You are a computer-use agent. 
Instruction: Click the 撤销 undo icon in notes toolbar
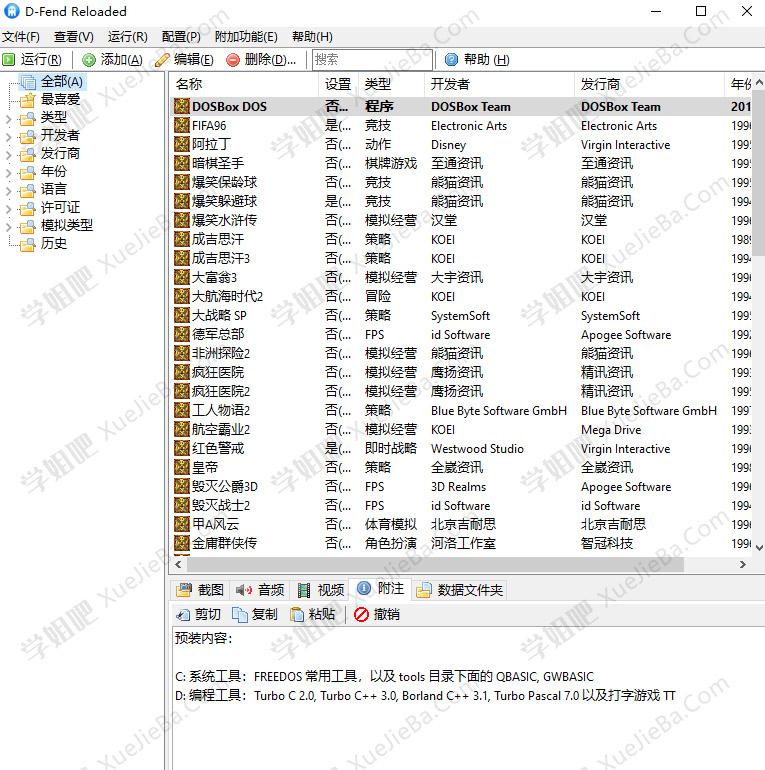361,614
